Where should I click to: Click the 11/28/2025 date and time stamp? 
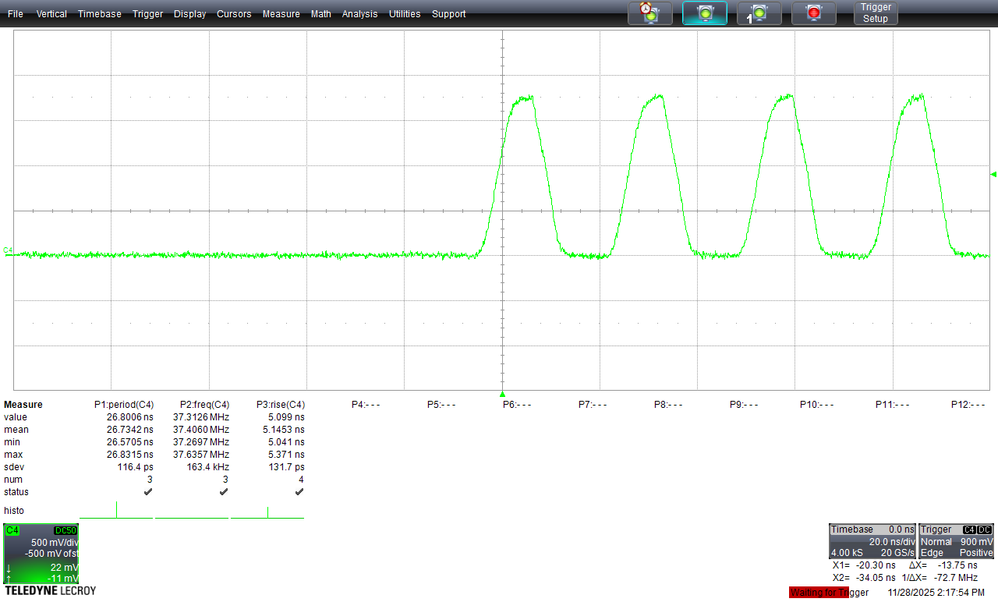point(936,593)
